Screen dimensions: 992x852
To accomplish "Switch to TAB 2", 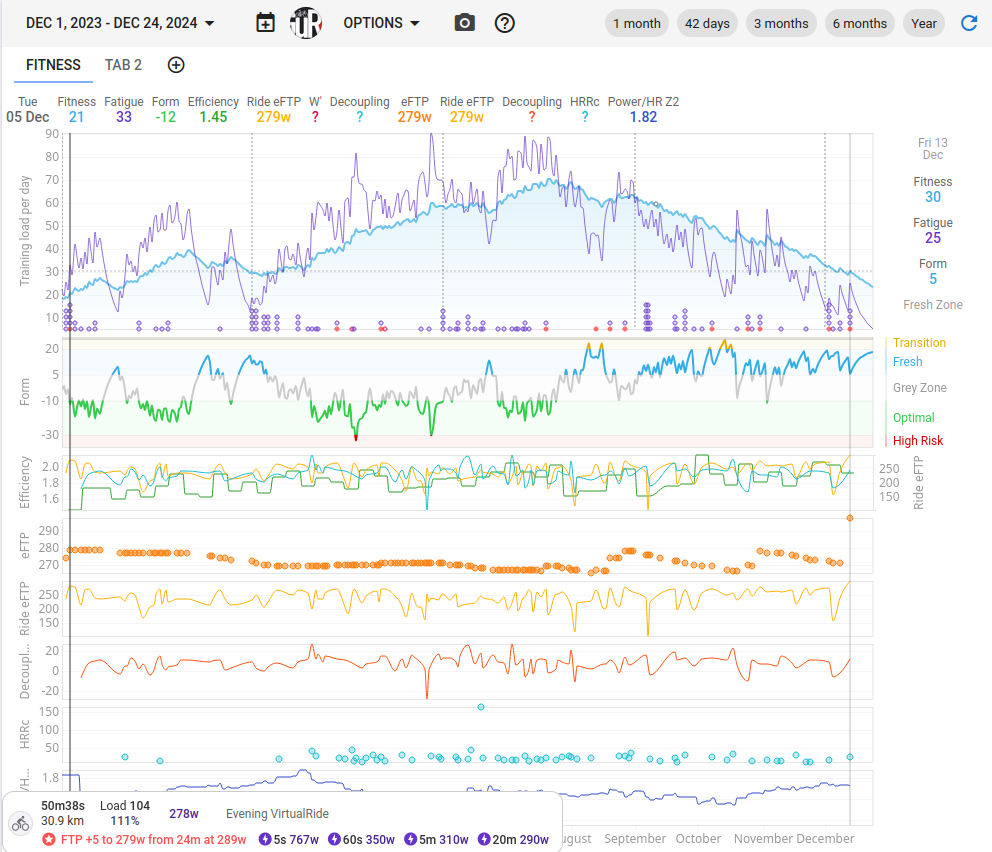I will pyautogui.click(x=123, y=65).
